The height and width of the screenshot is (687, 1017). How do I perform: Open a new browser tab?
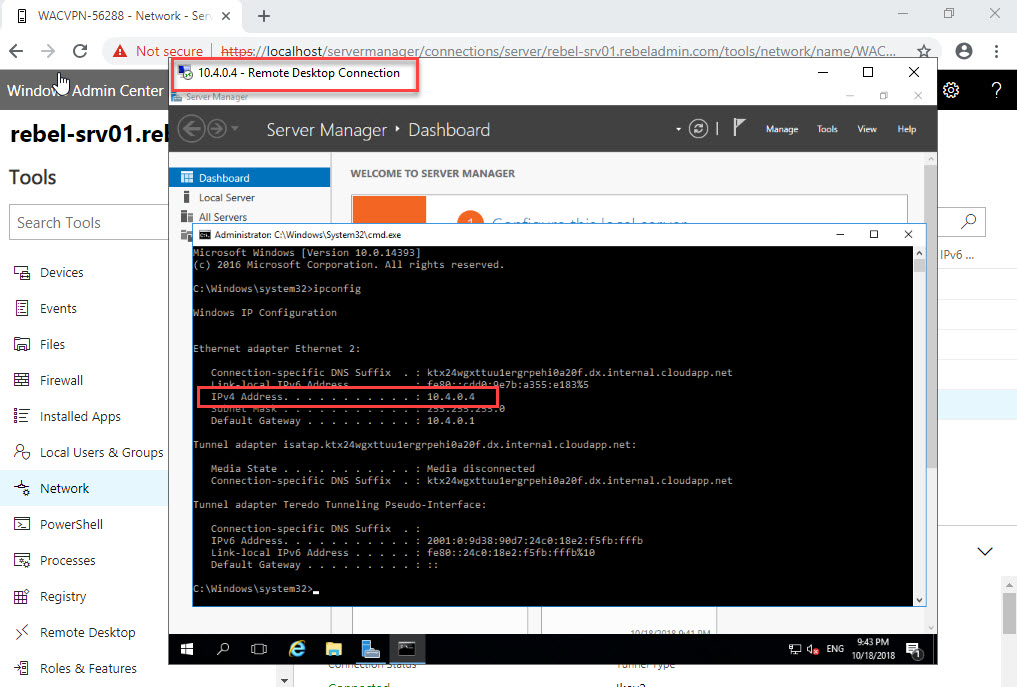pos(263,16)
